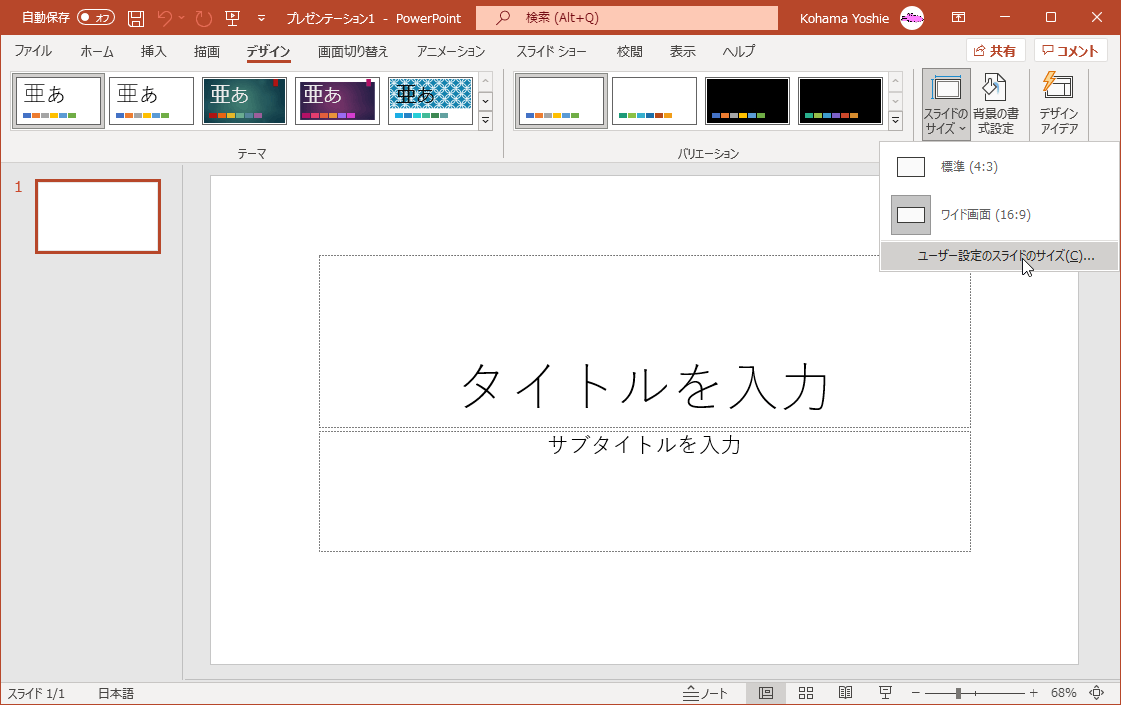Select the second black variation thumbnail
The image size is (1121, 705).
pos(840,101)
